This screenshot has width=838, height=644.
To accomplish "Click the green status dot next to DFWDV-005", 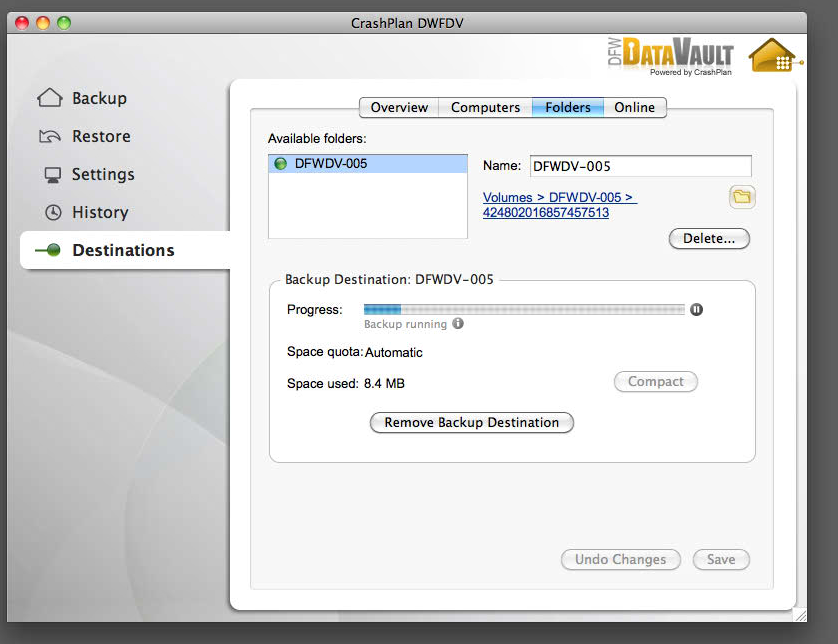I will [280, 164].
